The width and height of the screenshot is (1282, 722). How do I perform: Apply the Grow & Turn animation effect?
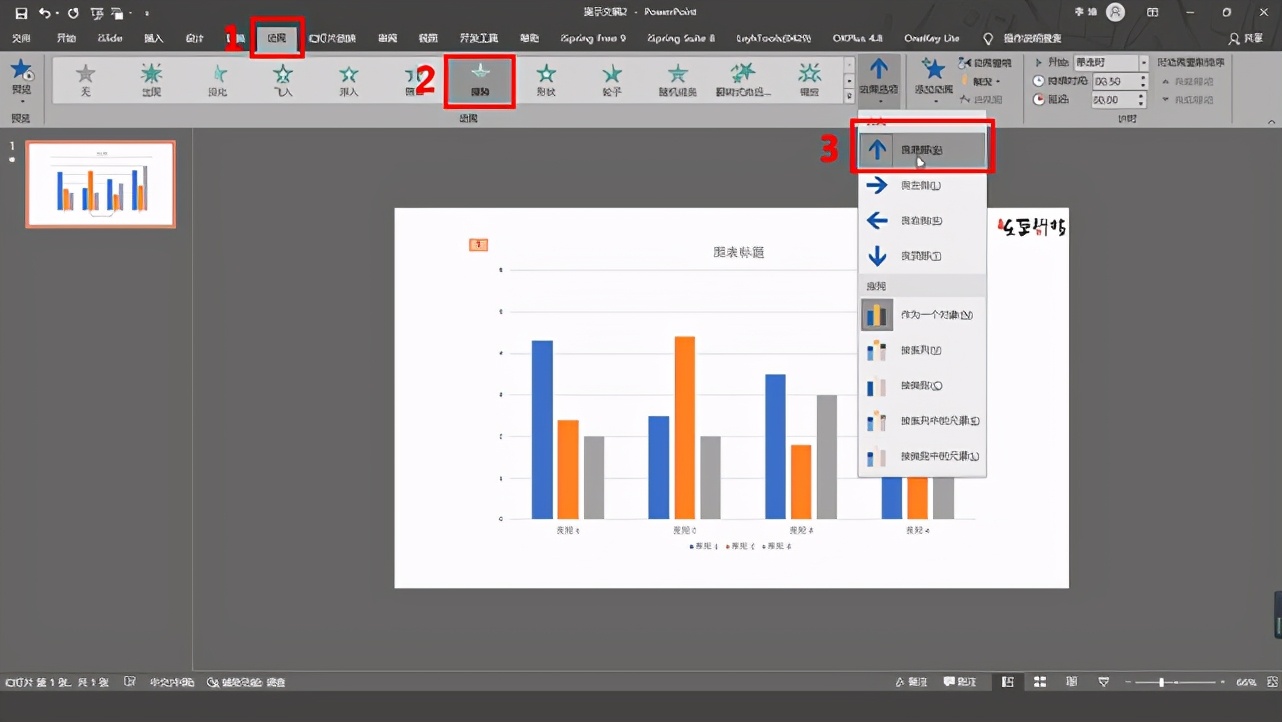tap(743, 79)
